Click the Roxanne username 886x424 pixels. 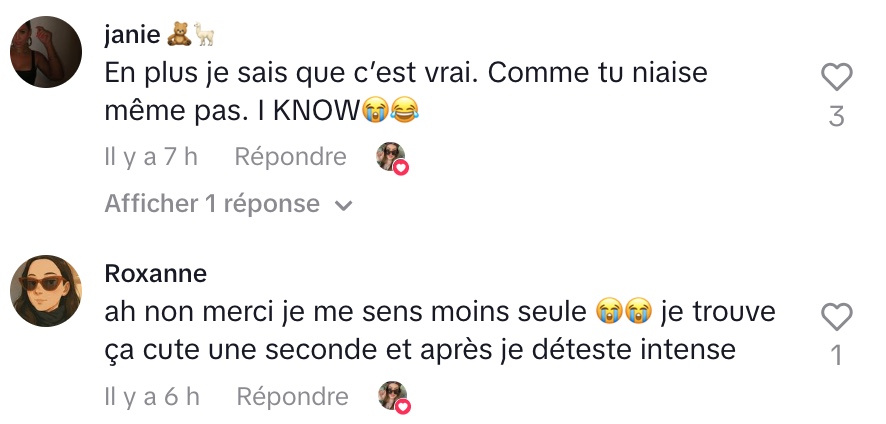(155, 274)
